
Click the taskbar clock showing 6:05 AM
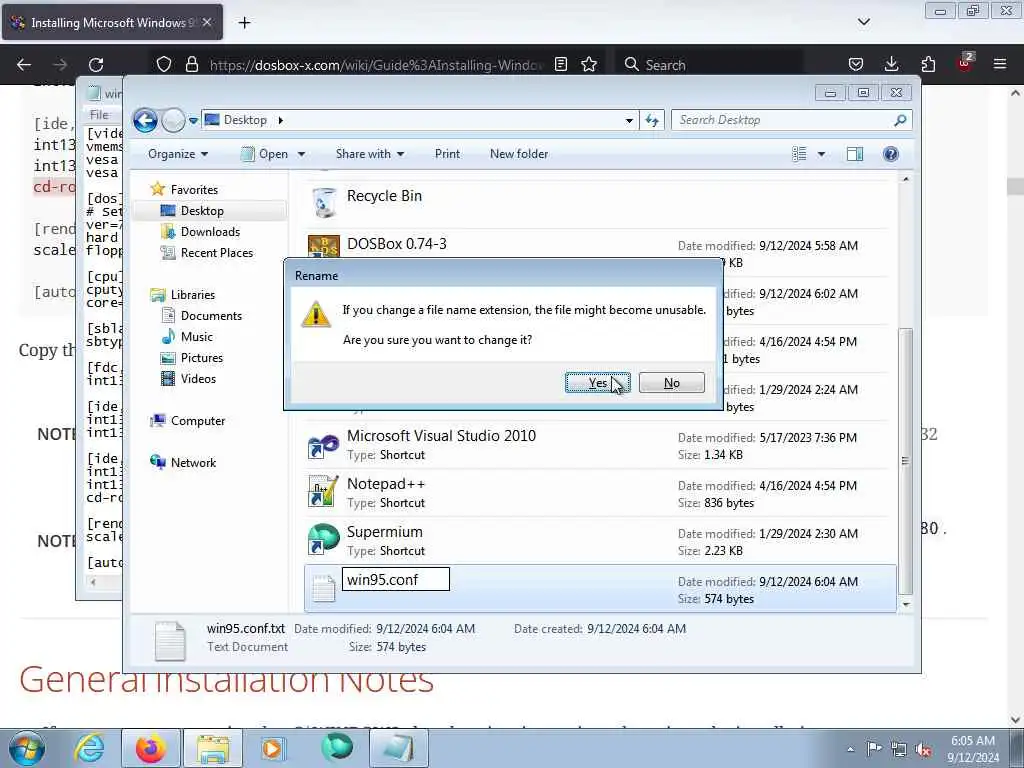(x=972, y=749)
